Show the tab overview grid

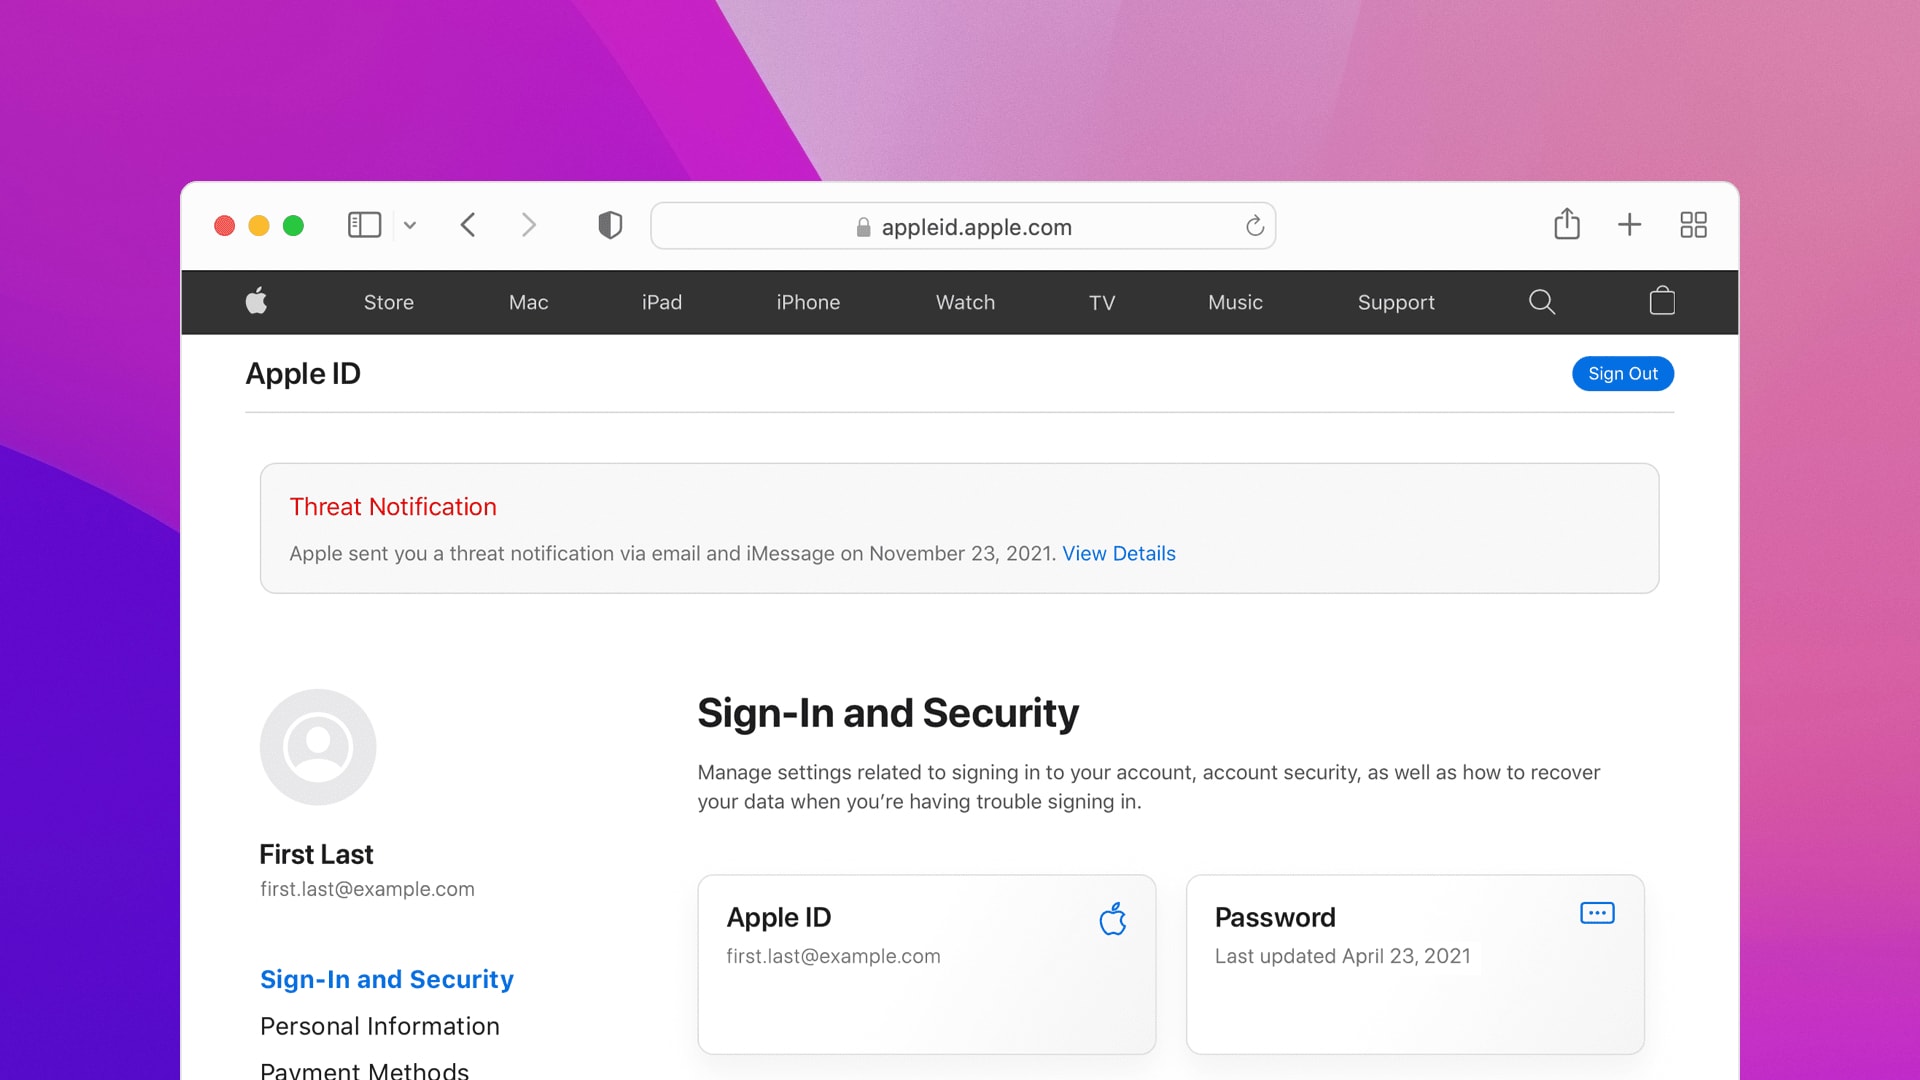point(1694,225)
